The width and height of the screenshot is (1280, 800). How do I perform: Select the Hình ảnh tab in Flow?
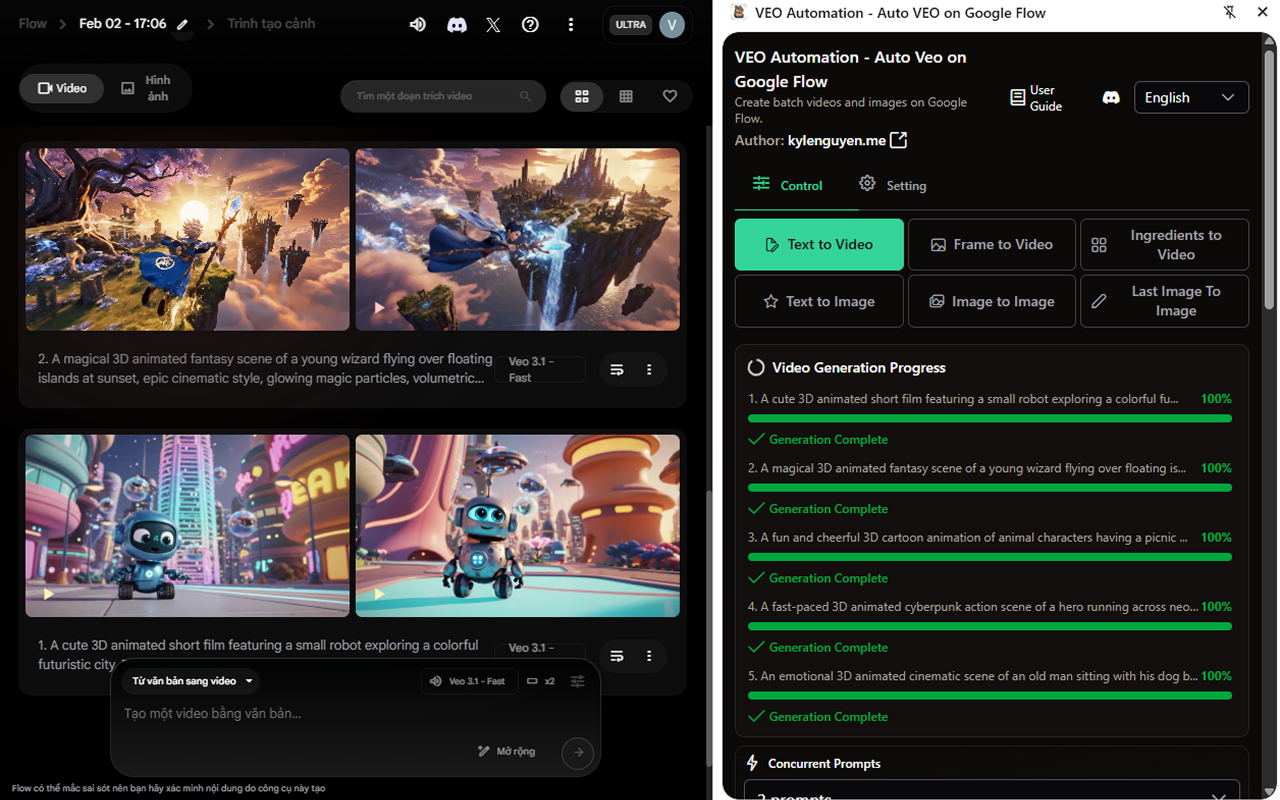(x=147, y=88)
